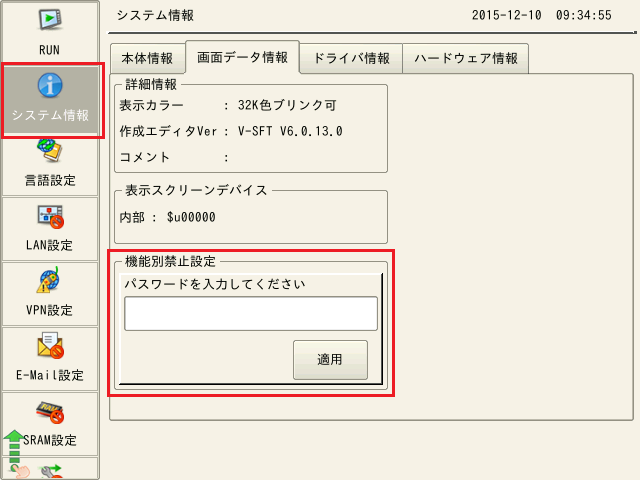This screenshot has height=480, width=640.
Task: Click the password input field
Action: (x=250, y=313)
